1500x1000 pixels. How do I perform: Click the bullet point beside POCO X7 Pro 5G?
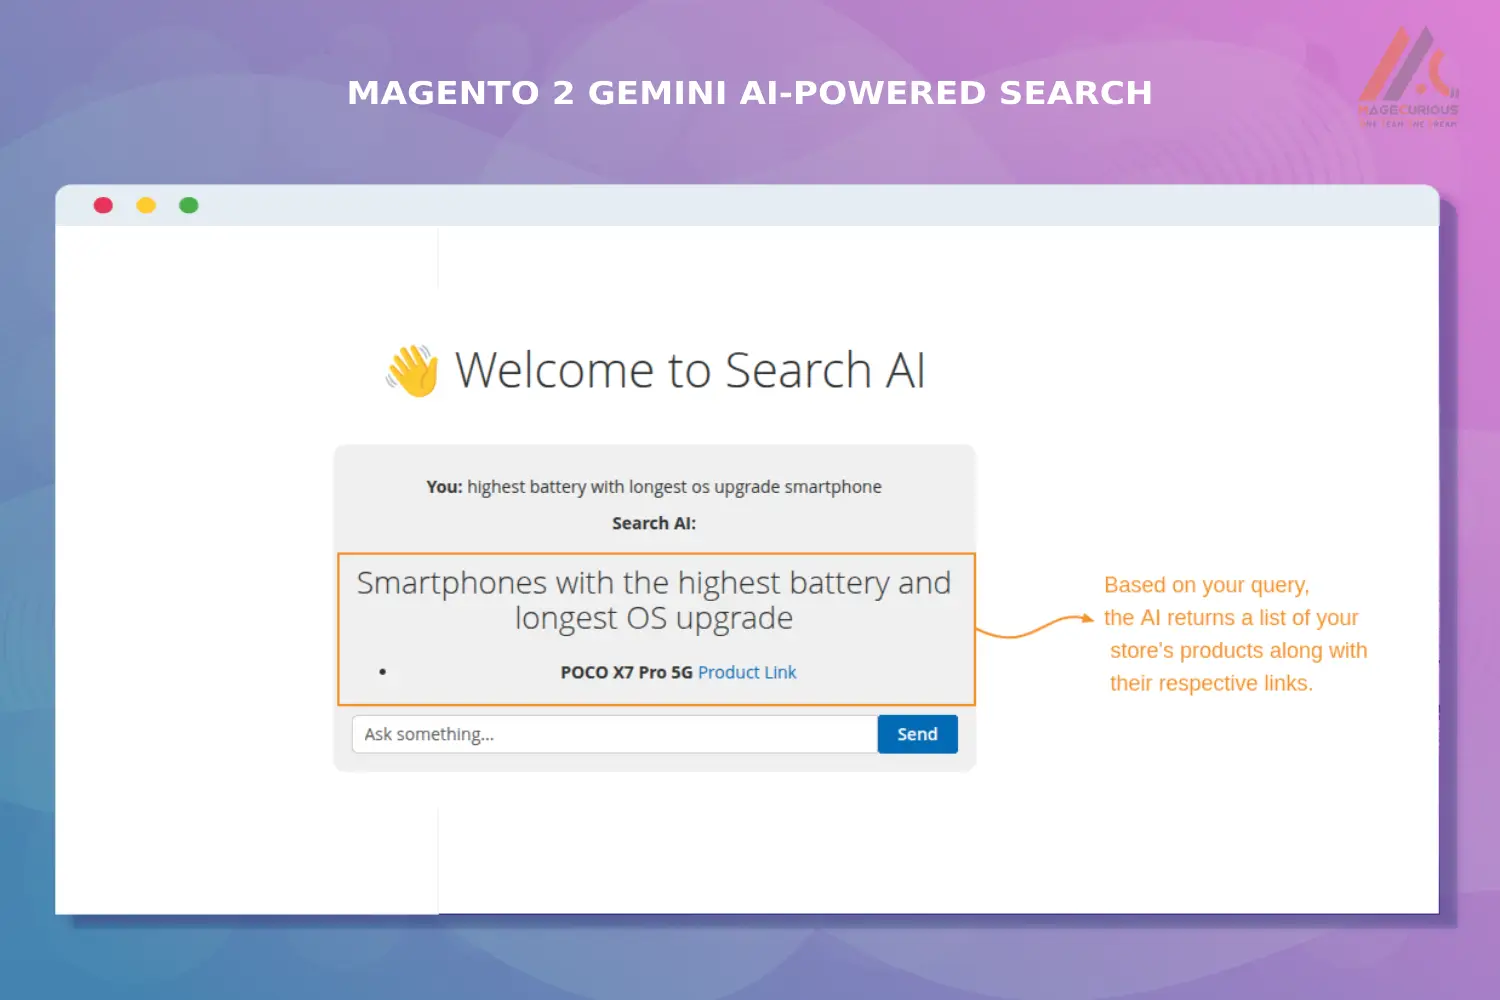click(382, 671)
